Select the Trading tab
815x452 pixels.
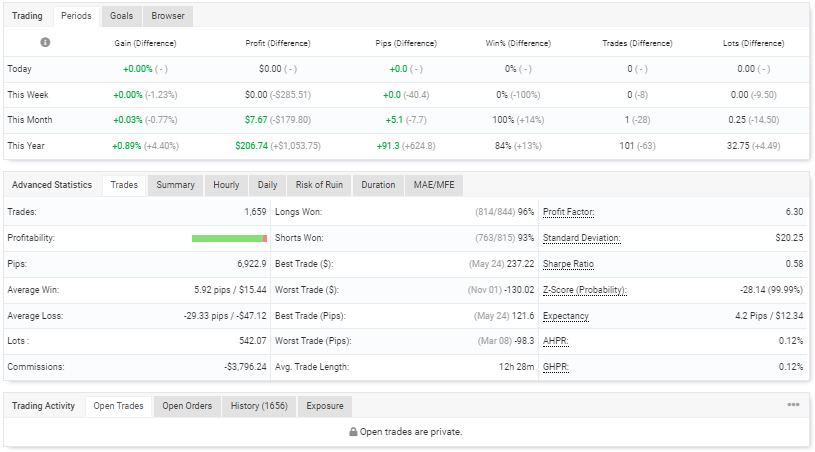pos(27,16)
